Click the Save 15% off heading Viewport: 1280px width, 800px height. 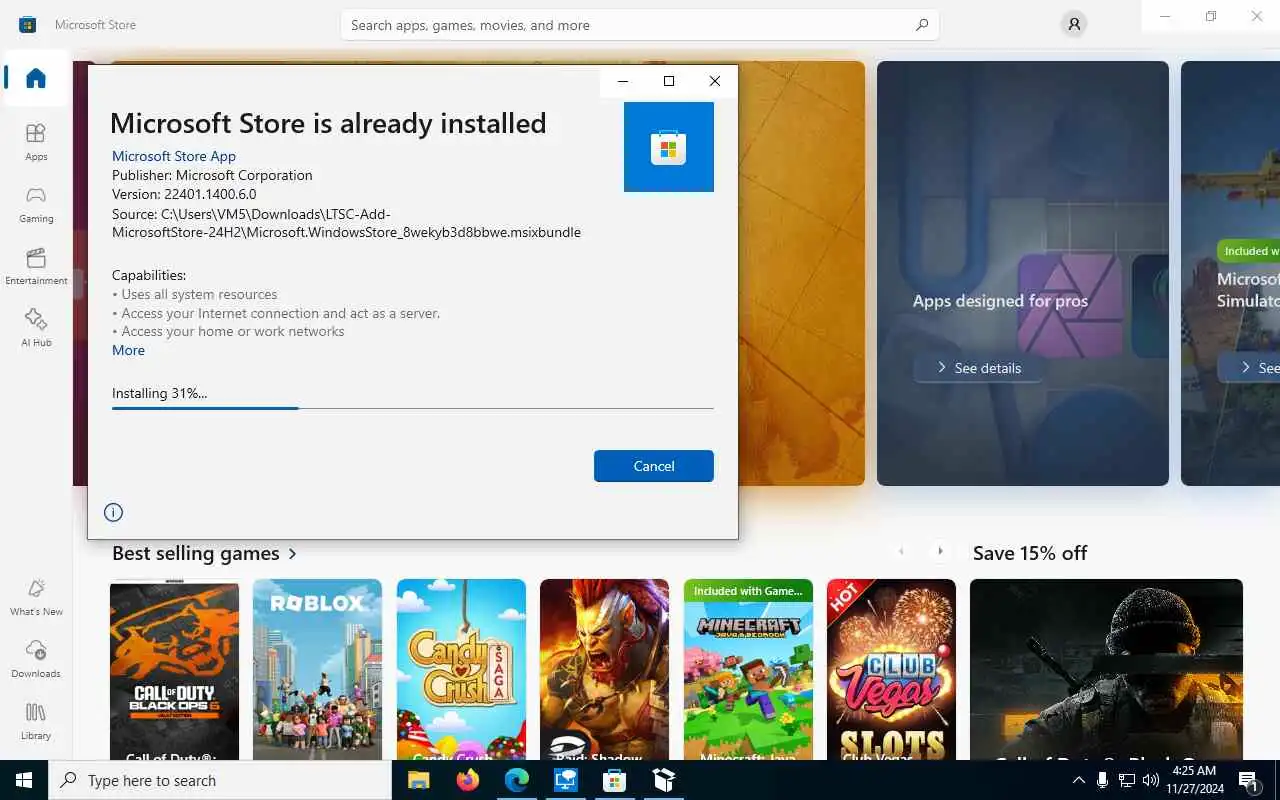coord(1030,553)
